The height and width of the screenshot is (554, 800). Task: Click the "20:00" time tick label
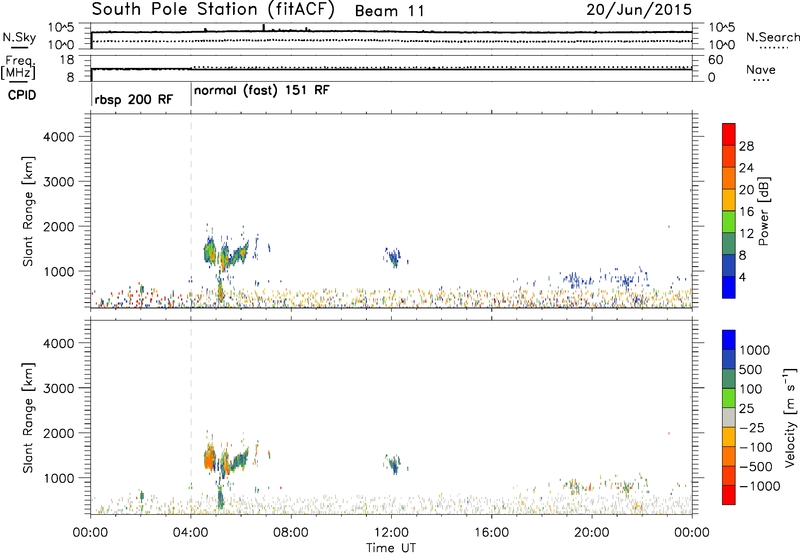pos(591,533)
